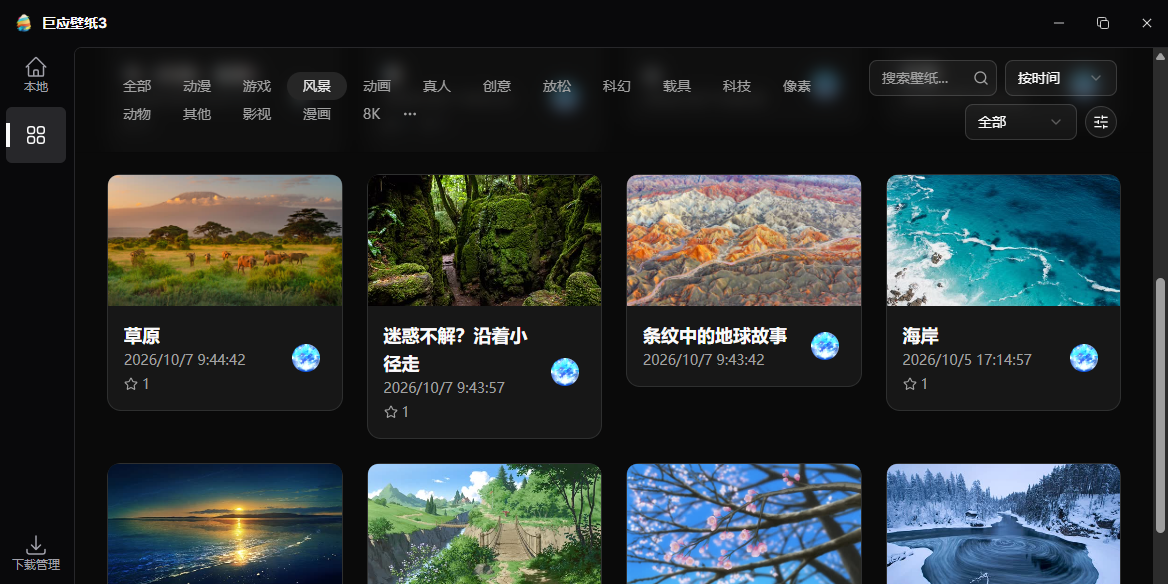Click the title 条纹中的地球故事
1168x584 pixels.
(715, 336)
